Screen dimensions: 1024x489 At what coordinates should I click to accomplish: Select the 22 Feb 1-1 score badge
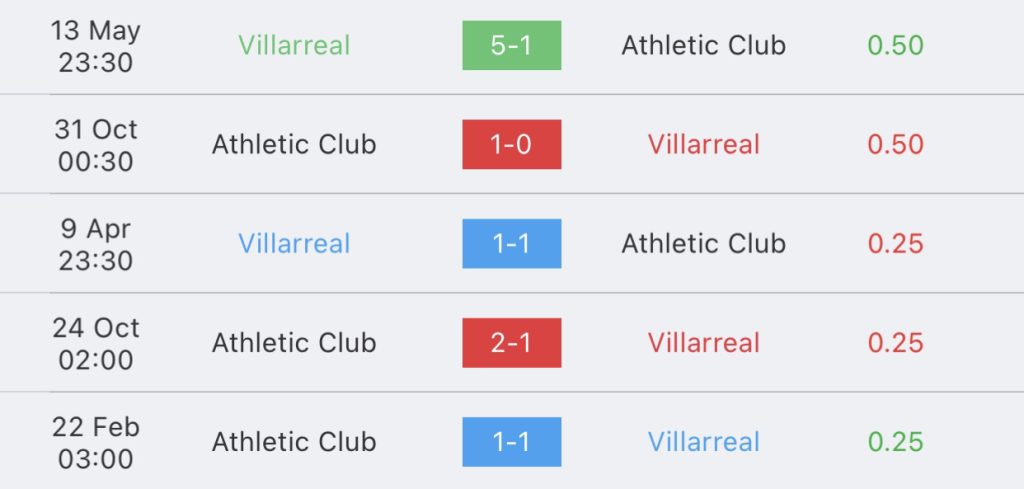(x=511, y=442)
